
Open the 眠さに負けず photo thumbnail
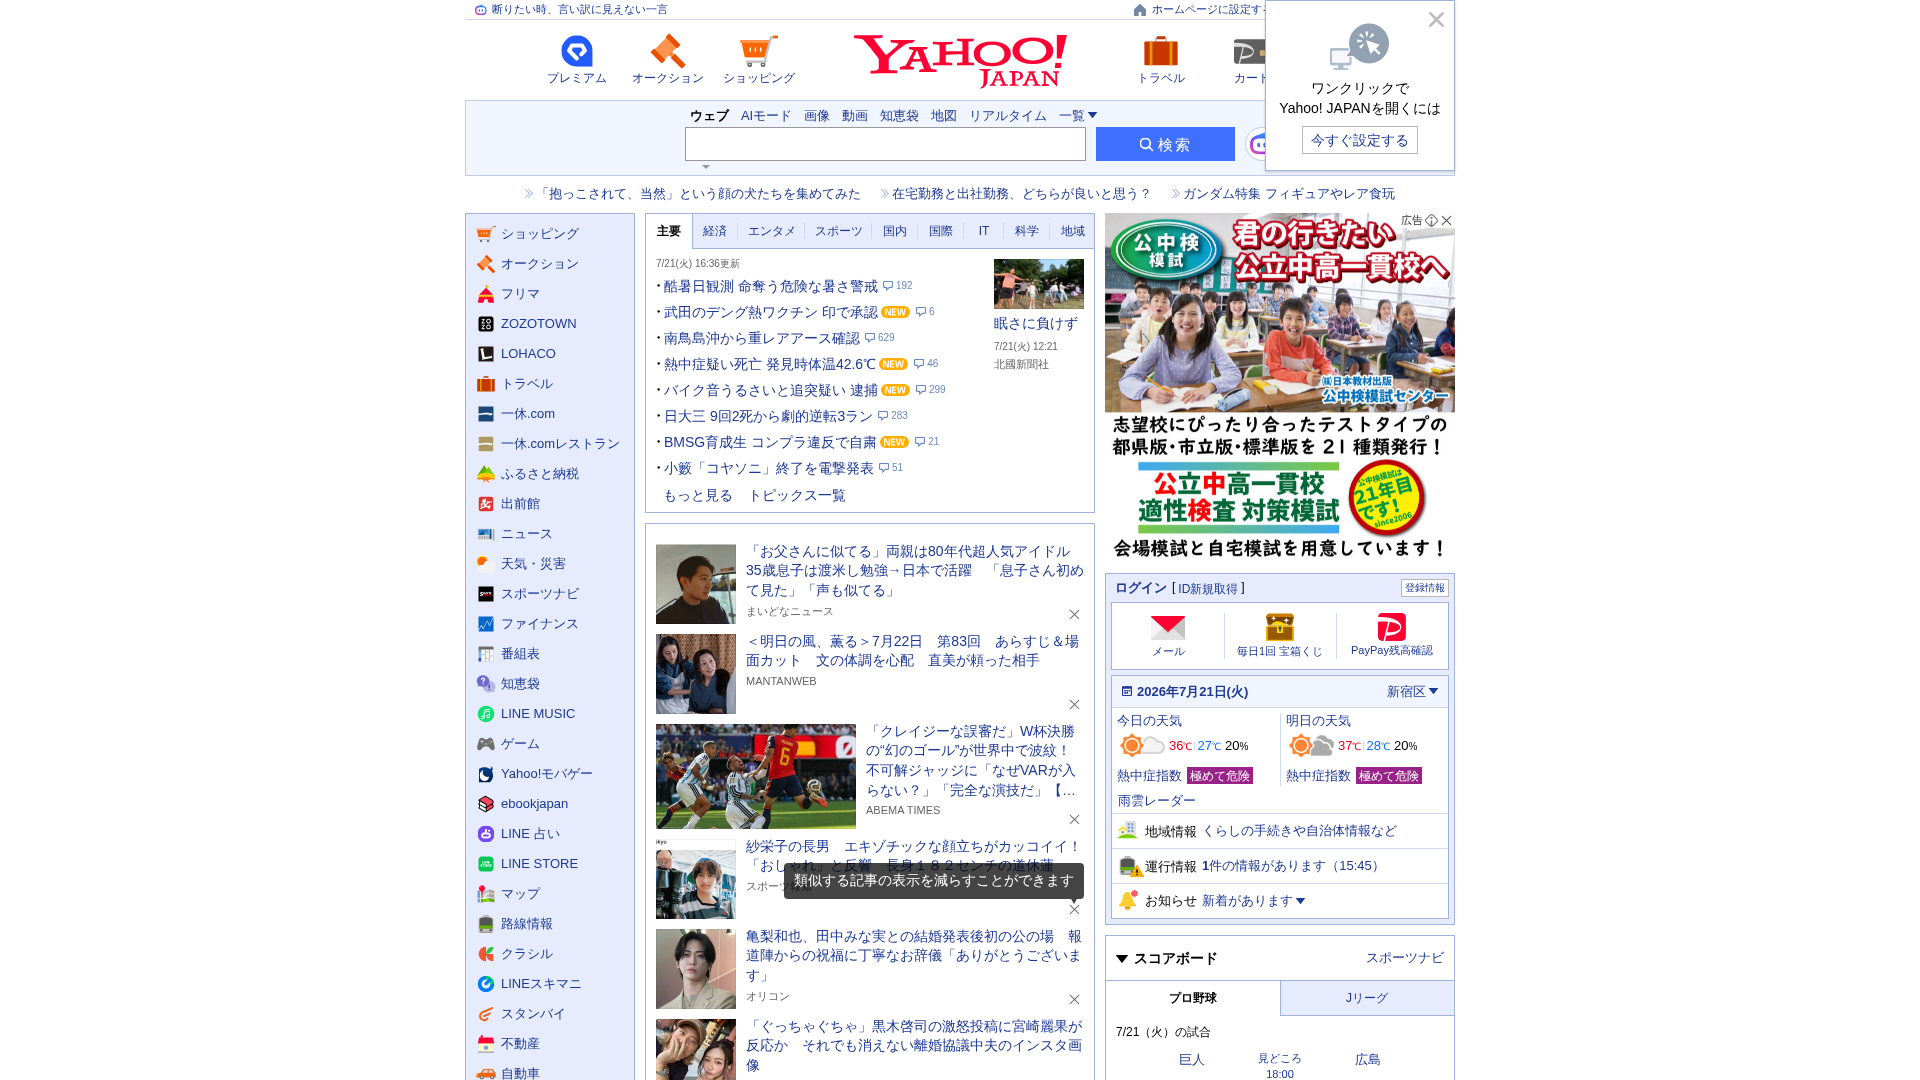click(x=1039, y=284)
